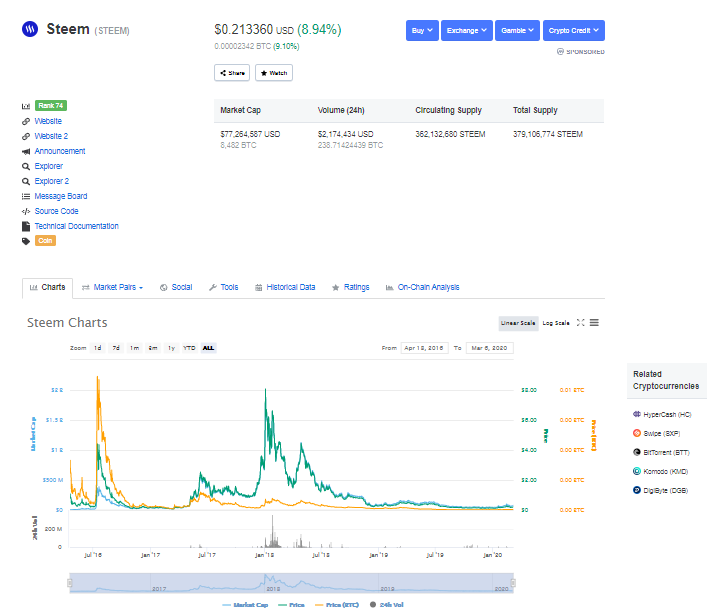Switch chart to Log Scale

click(556, 323)
